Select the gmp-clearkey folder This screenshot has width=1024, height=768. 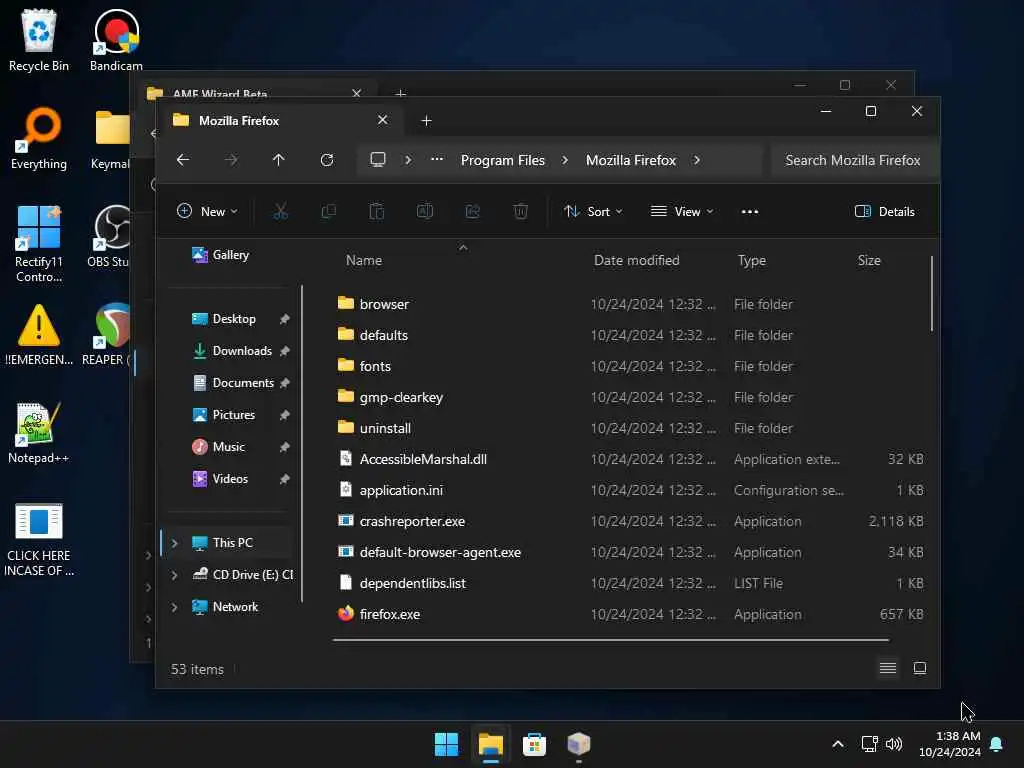pyautogui.click(x=630, y=397)
